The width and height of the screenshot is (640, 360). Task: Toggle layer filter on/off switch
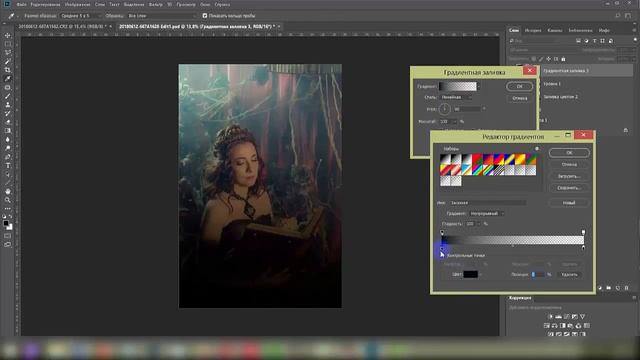(635, 40)
